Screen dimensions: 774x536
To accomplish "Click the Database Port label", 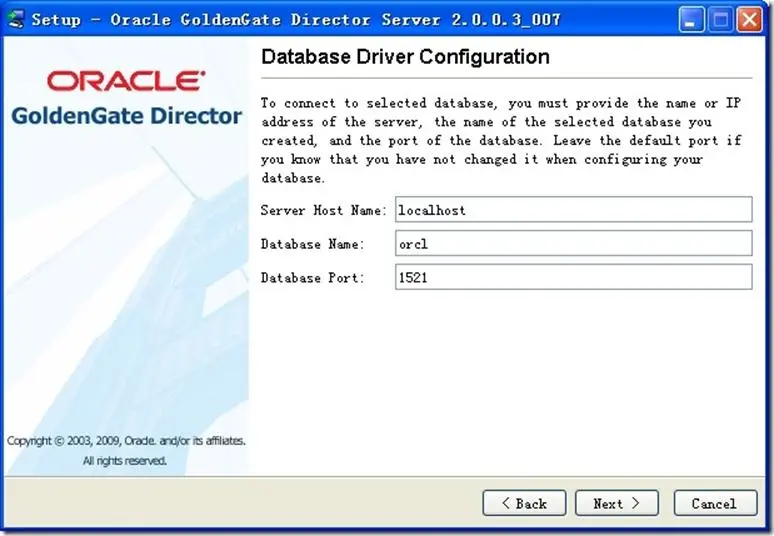I will coord(312,277).
